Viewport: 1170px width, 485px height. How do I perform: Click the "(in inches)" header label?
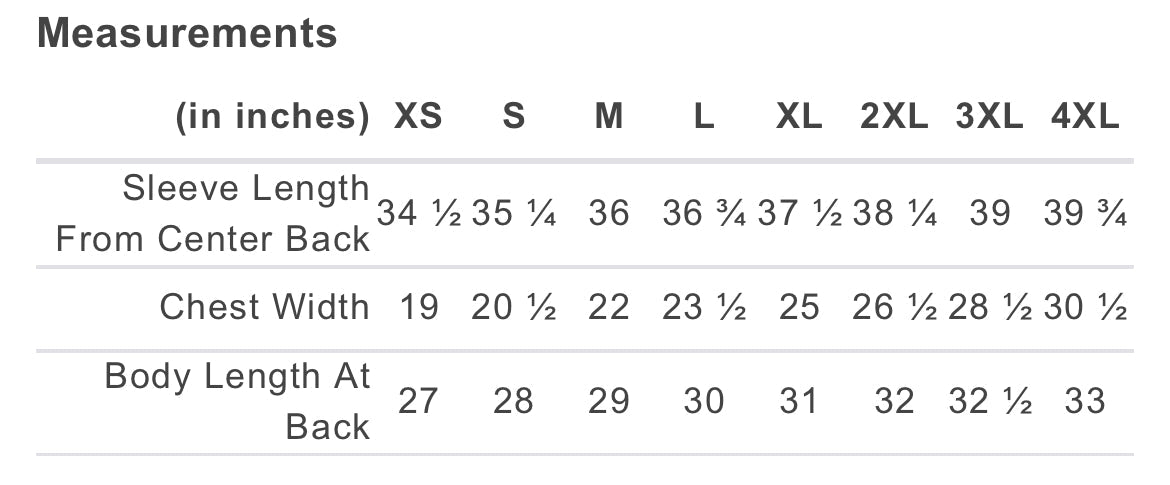click(272, 117)
